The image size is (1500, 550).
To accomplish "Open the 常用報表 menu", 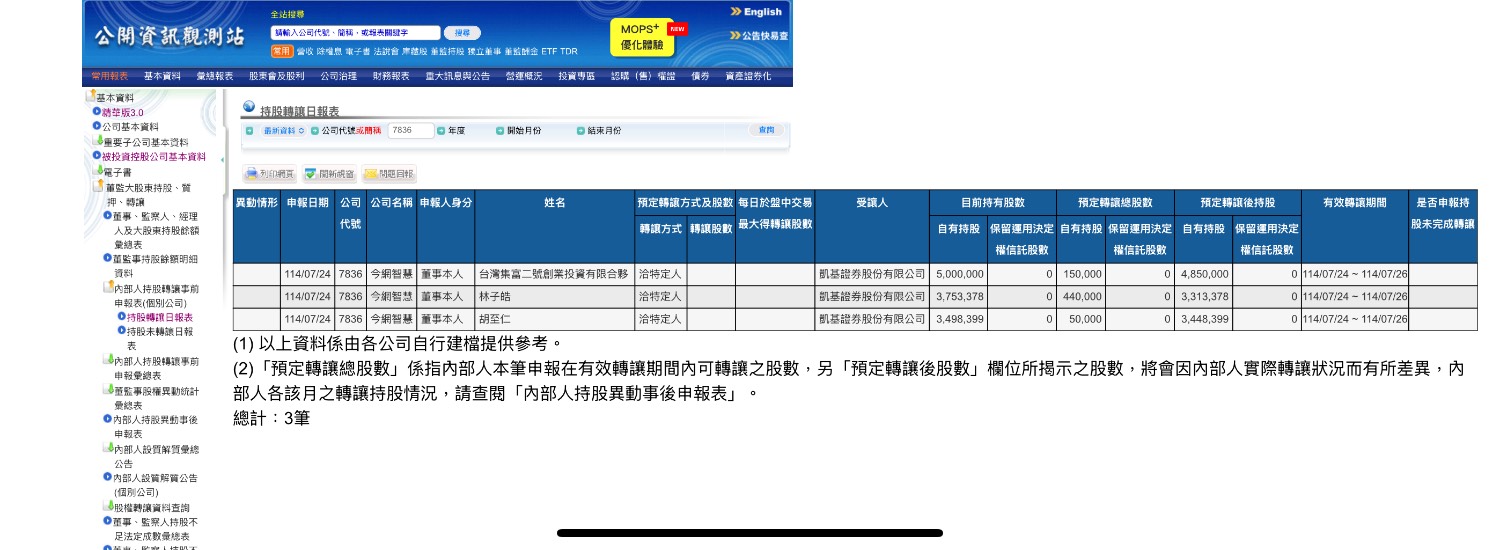I will (x=109, y=76).
